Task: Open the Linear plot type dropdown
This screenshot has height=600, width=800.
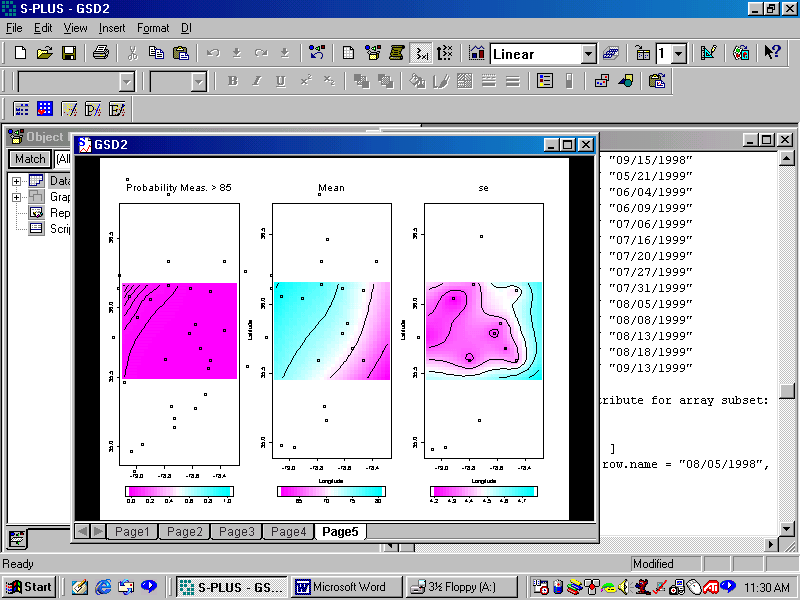Action: 588,54
